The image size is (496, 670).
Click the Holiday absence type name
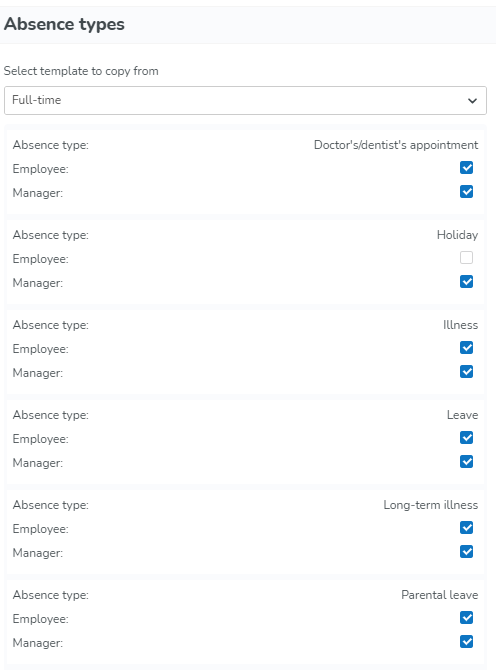coord(457,235)
